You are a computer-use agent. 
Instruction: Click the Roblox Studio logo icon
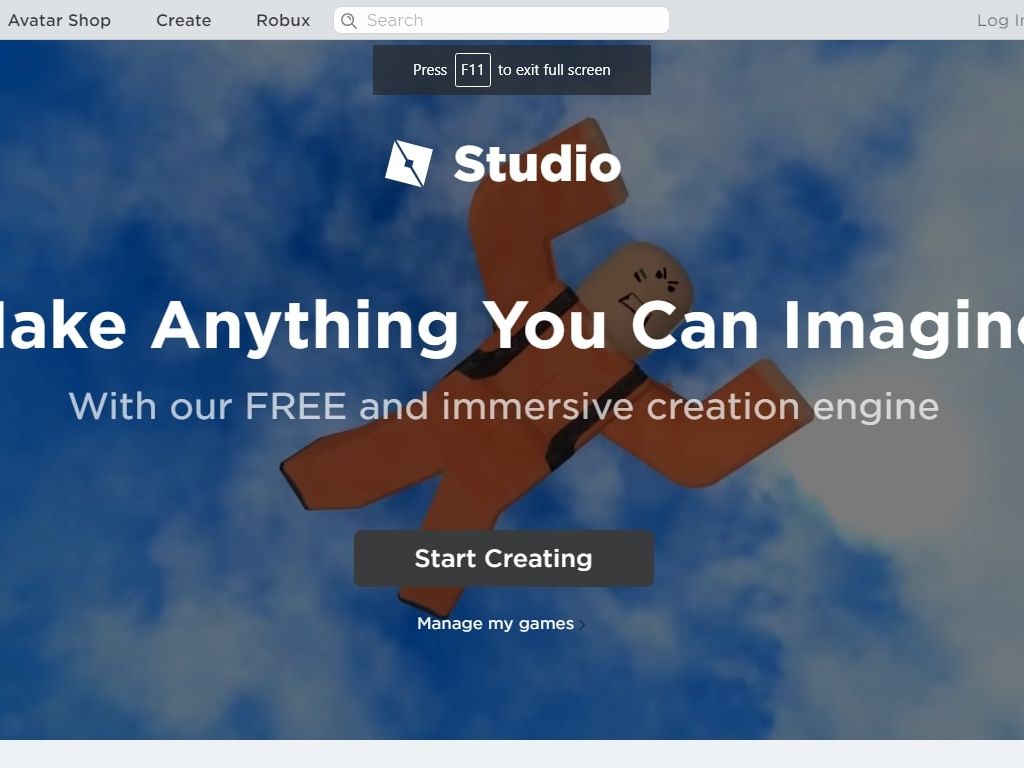(409, 163)
